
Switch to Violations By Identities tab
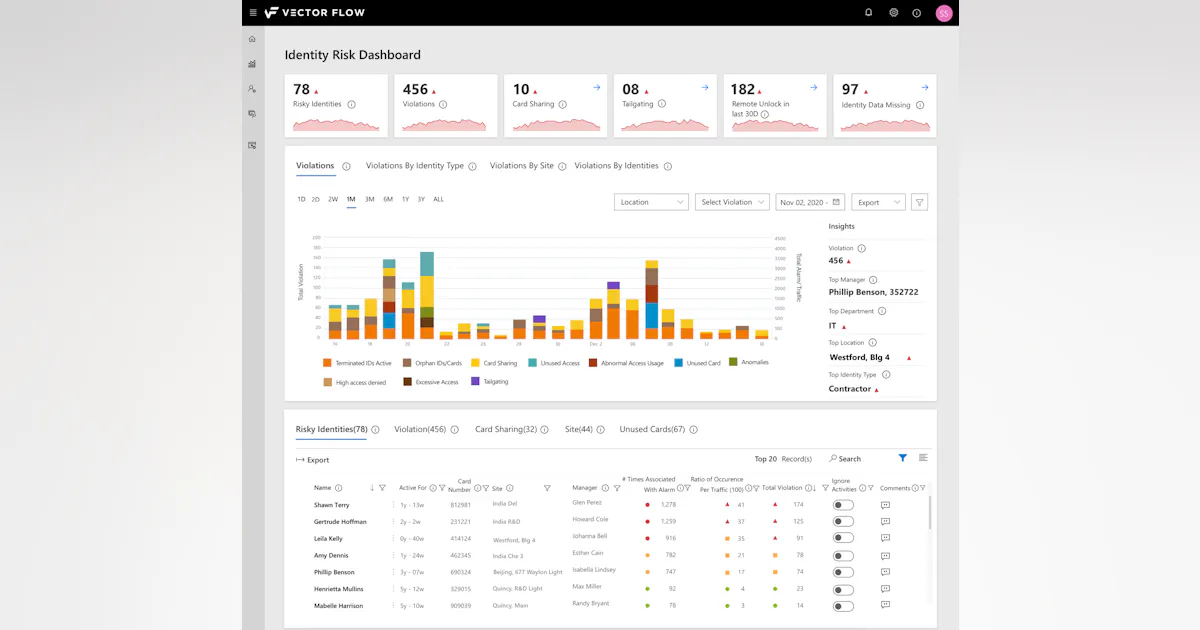pos(617,166)
